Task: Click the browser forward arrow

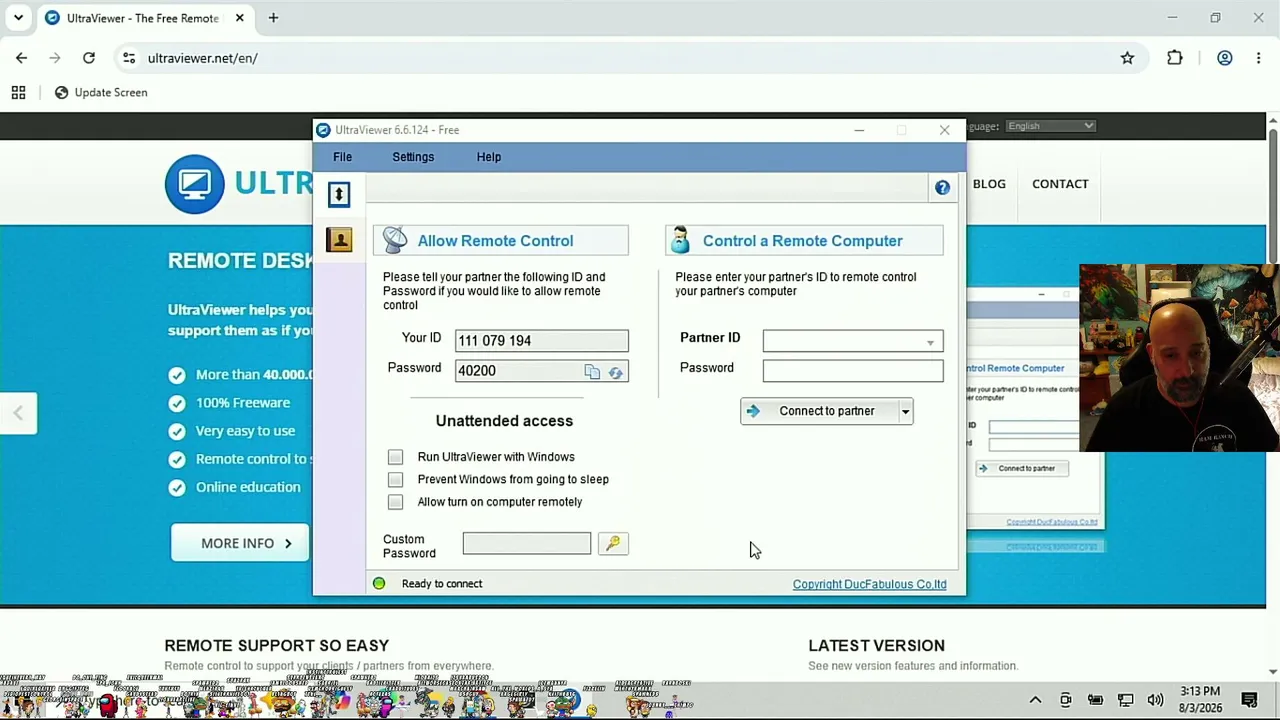Action: [x=55, y=58]
